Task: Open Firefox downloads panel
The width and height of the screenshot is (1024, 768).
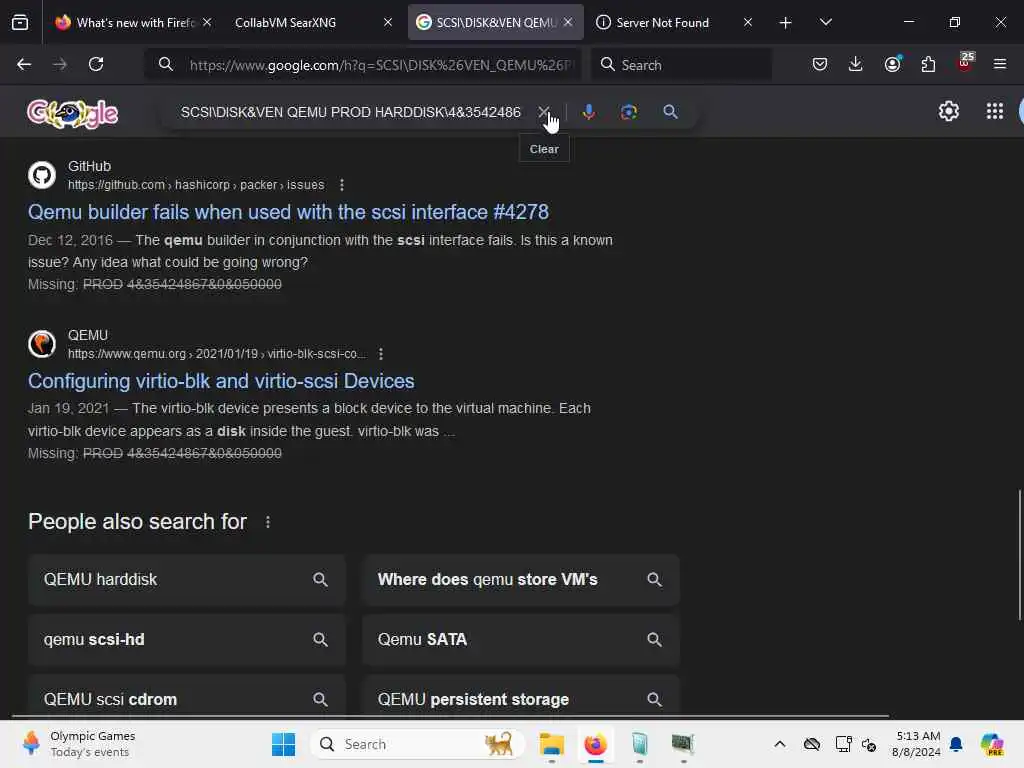Action: coord(856,64)
